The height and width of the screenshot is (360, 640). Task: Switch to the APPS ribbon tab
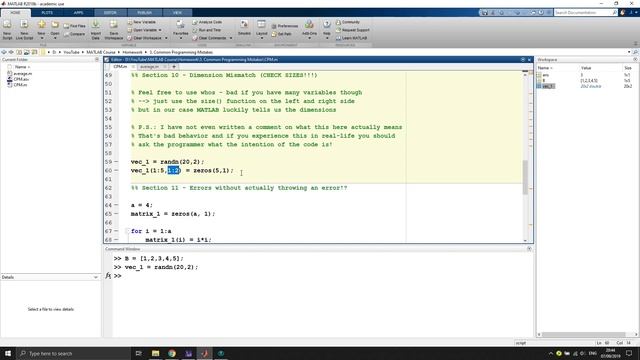[x=78, y=13]
